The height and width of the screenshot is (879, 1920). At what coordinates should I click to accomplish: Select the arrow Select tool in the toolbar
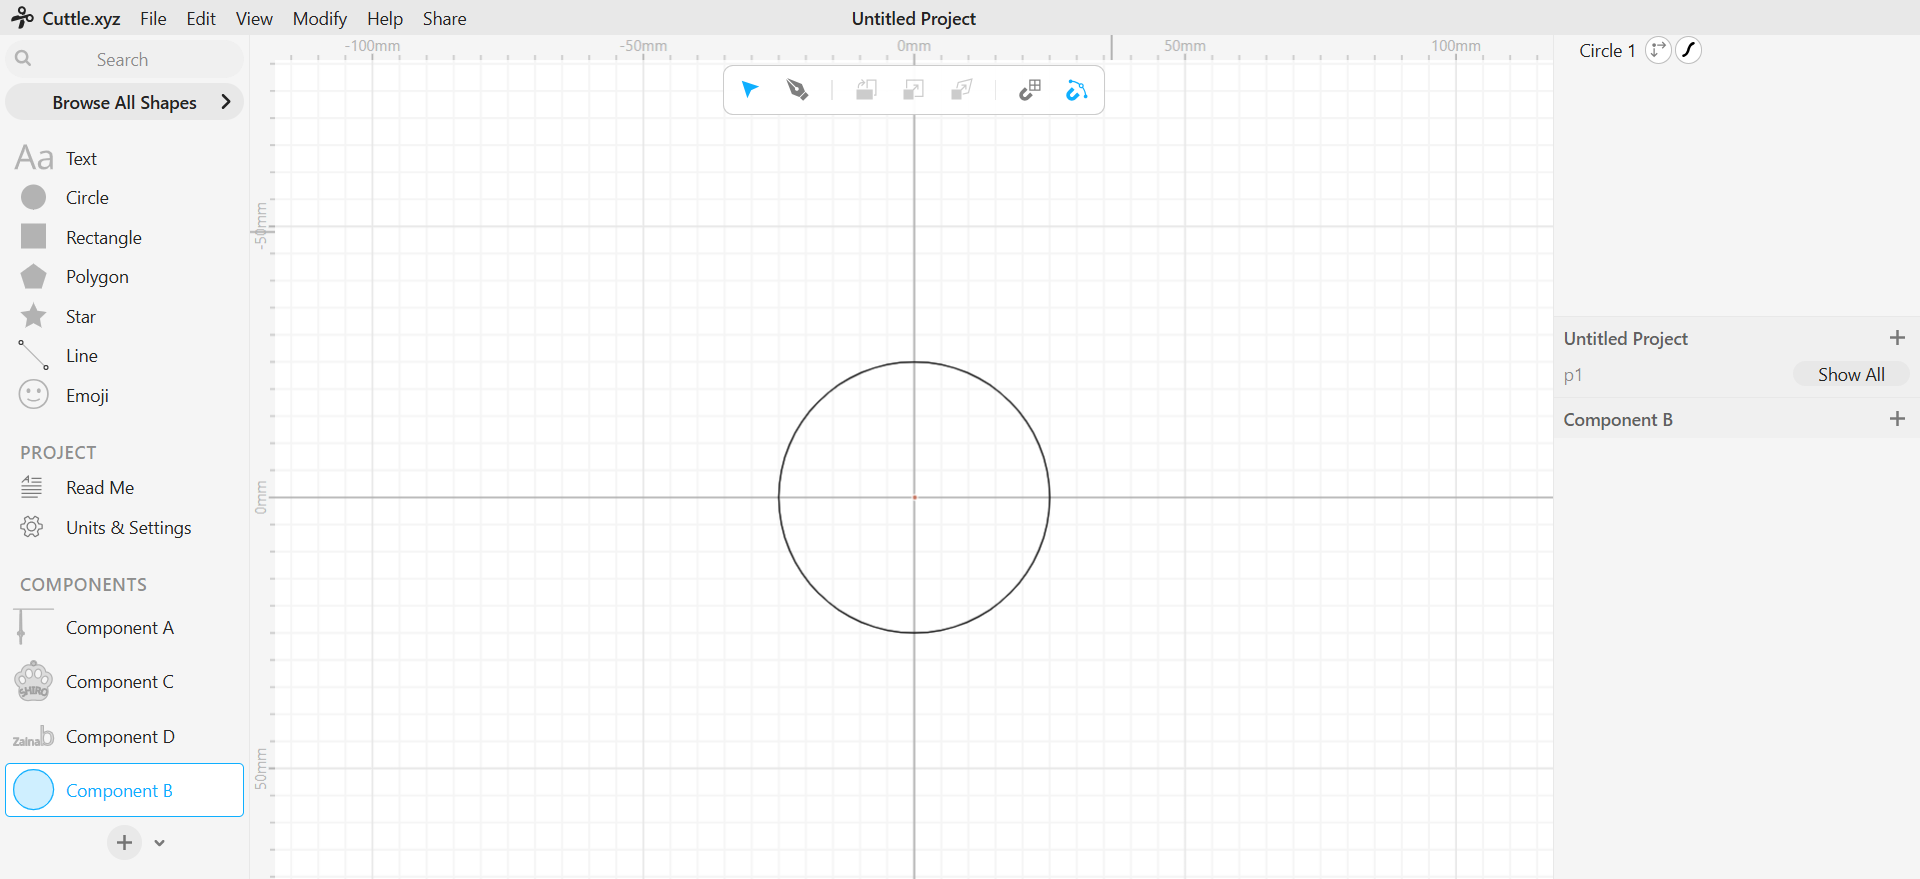(750, 90)
